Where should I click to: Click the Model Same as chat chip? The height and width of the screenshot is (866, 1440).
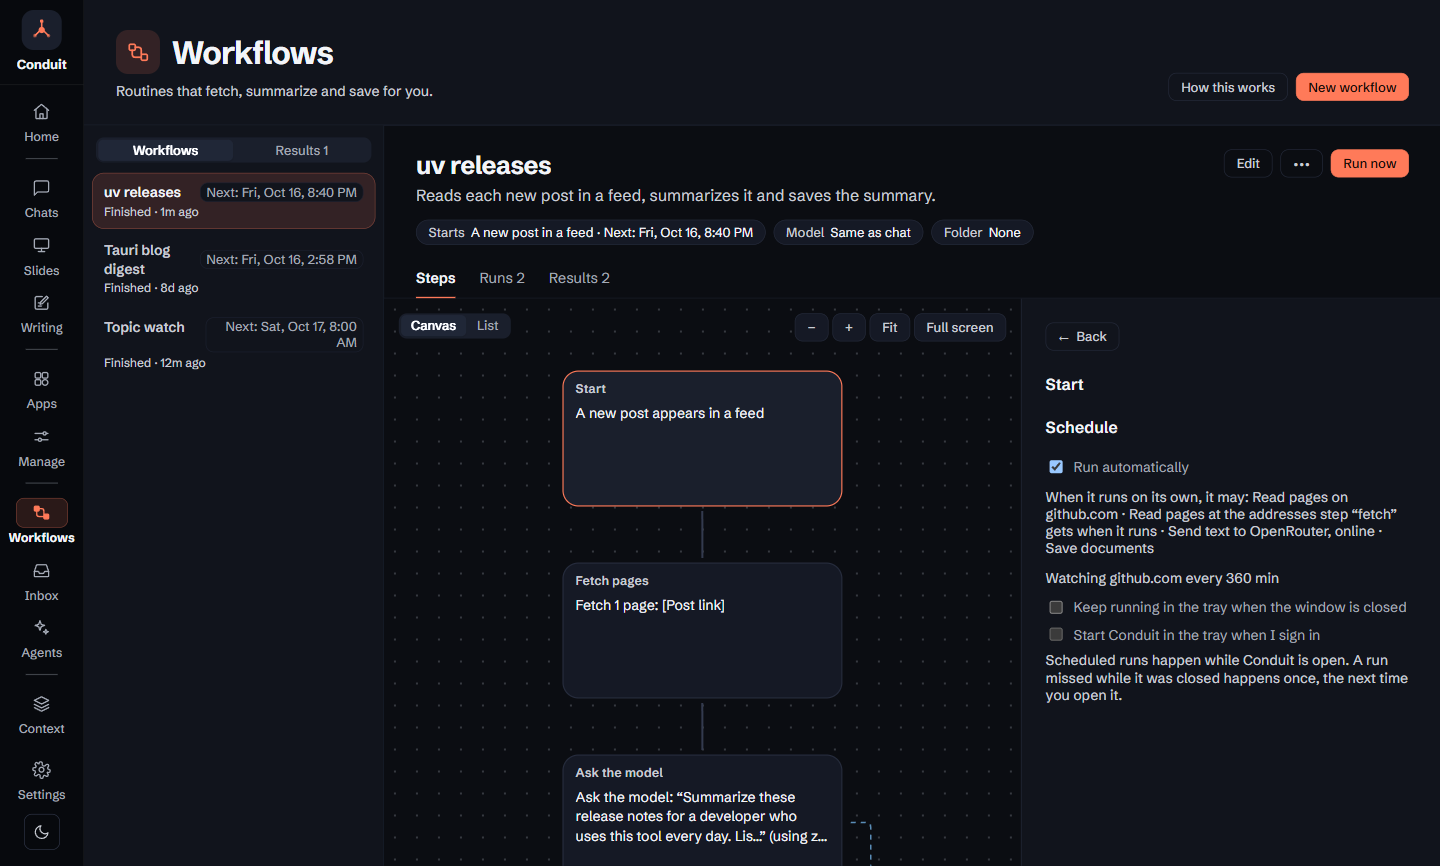848,233
